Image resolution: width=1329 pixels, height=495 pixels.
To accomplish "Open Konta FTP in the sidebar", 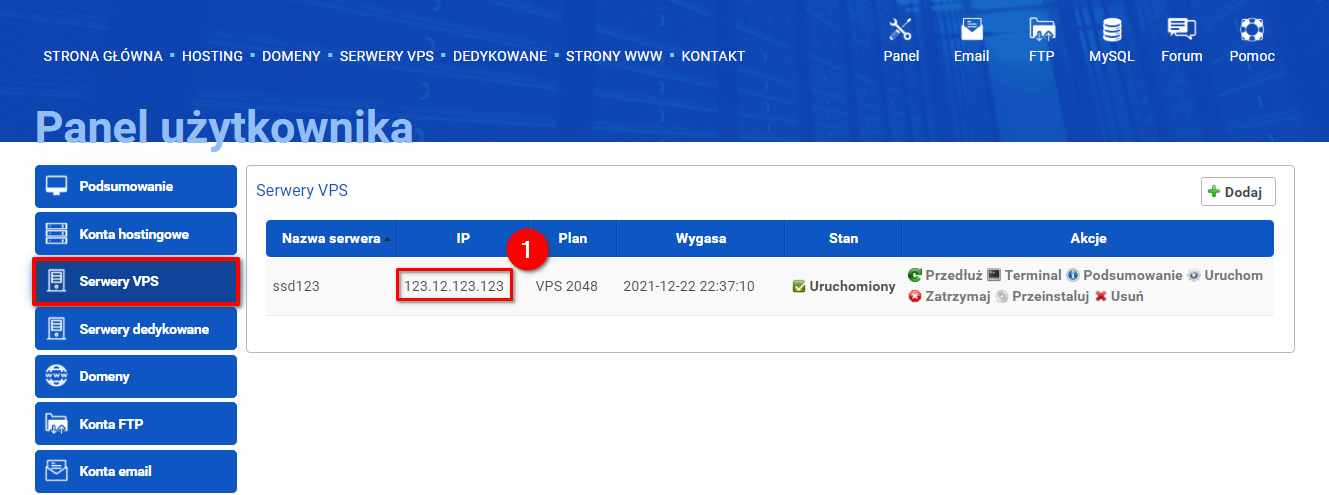I will coord(136,424).
